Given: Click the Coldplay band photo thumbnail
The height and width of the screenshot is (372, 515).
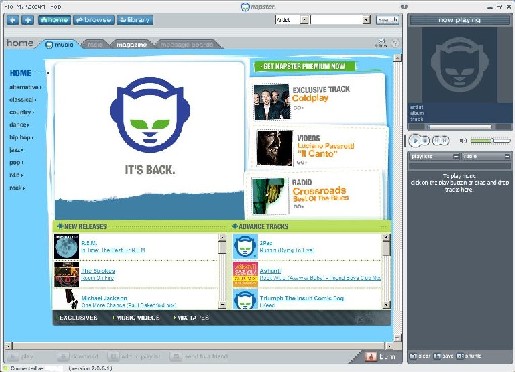Looking at the screenshot, I should tap(271, 102).
